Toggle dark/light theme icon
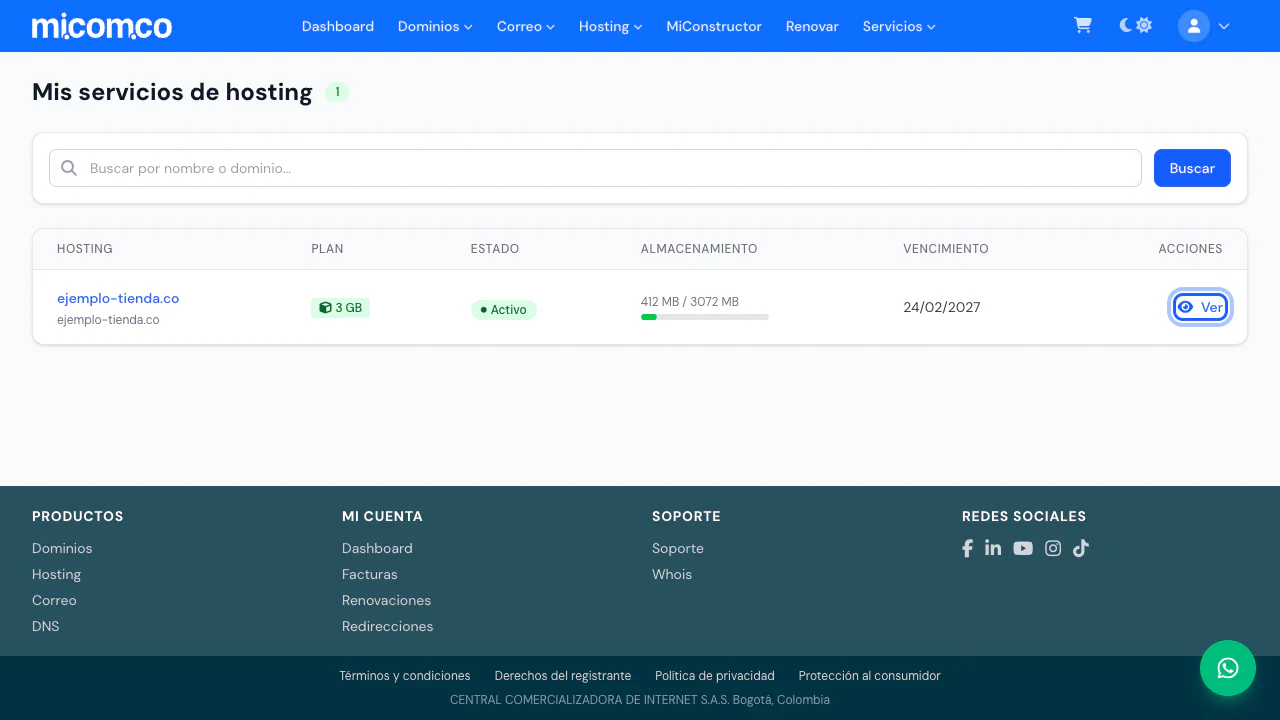Viewport: 1280px width, 720px height. (1136, 26)
